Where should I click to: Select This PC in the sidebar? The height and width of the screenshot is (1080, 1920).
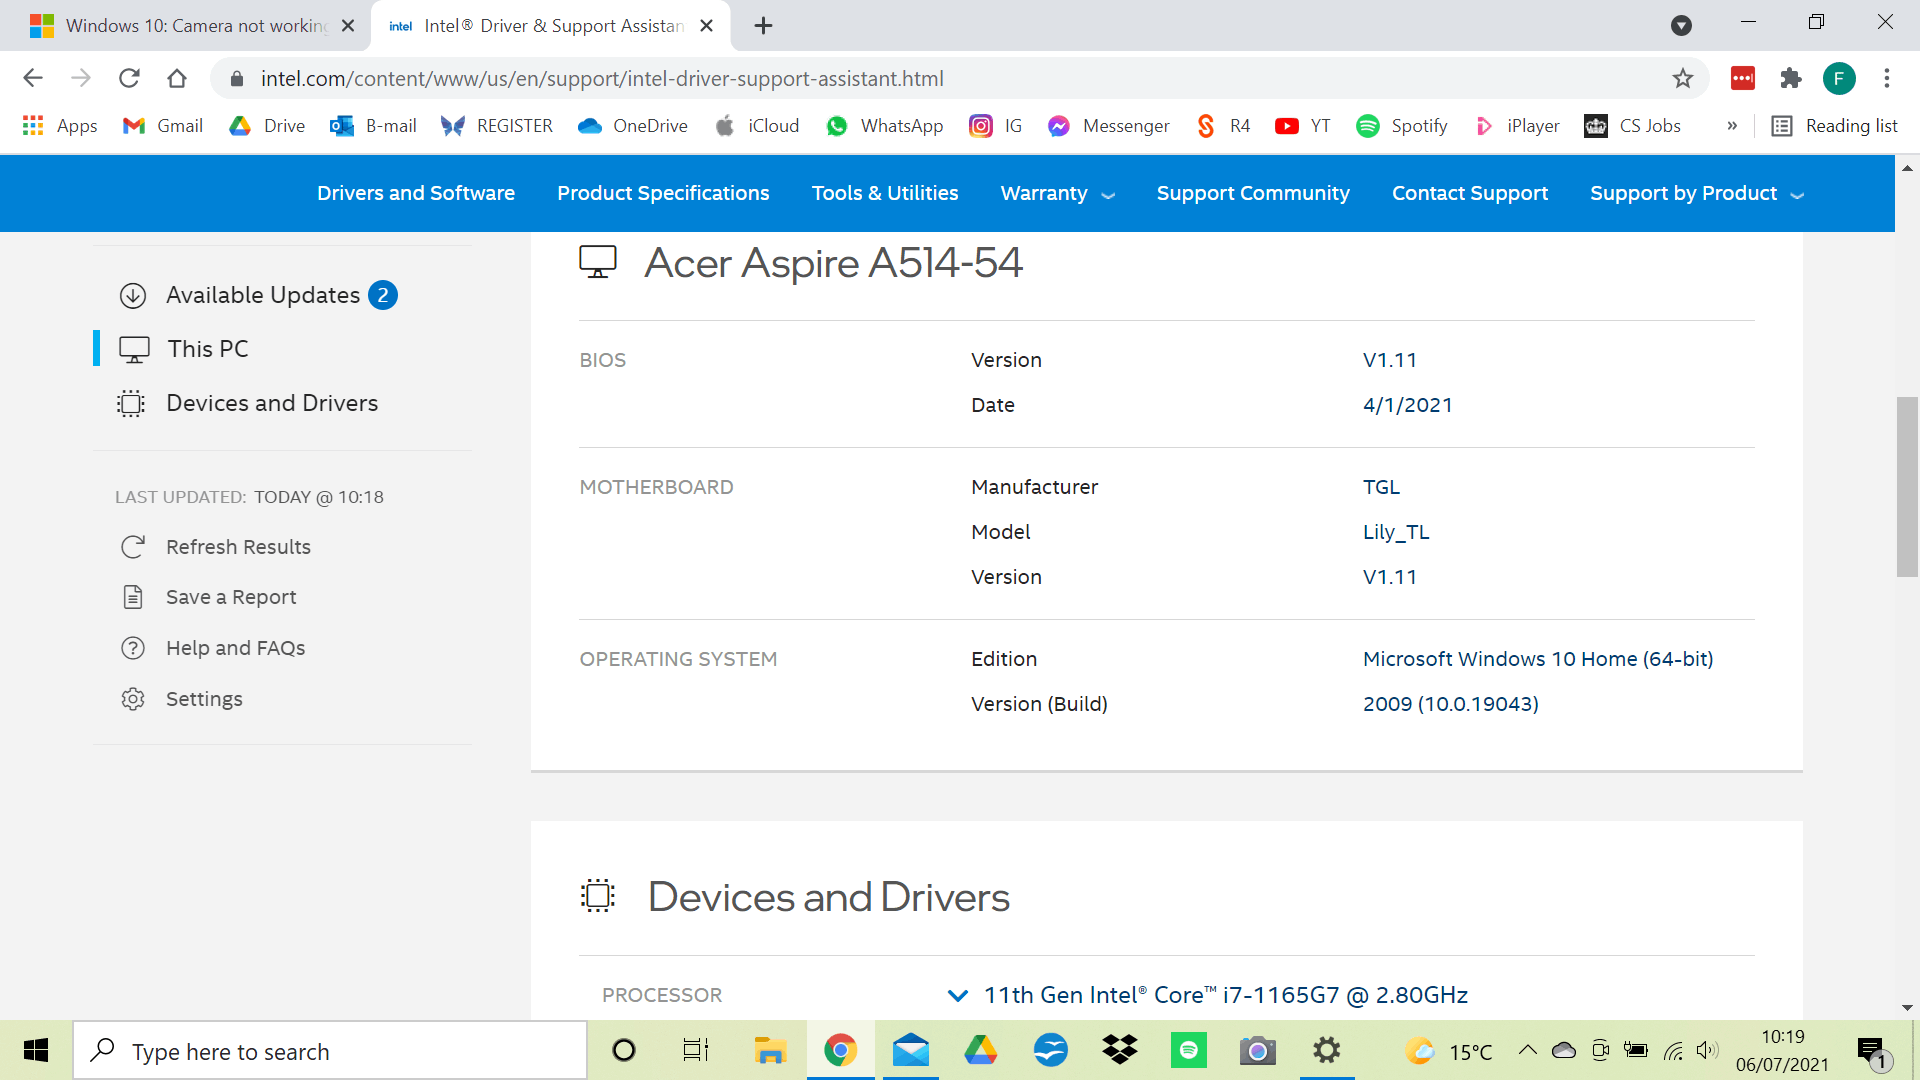[x=207, y=349]
